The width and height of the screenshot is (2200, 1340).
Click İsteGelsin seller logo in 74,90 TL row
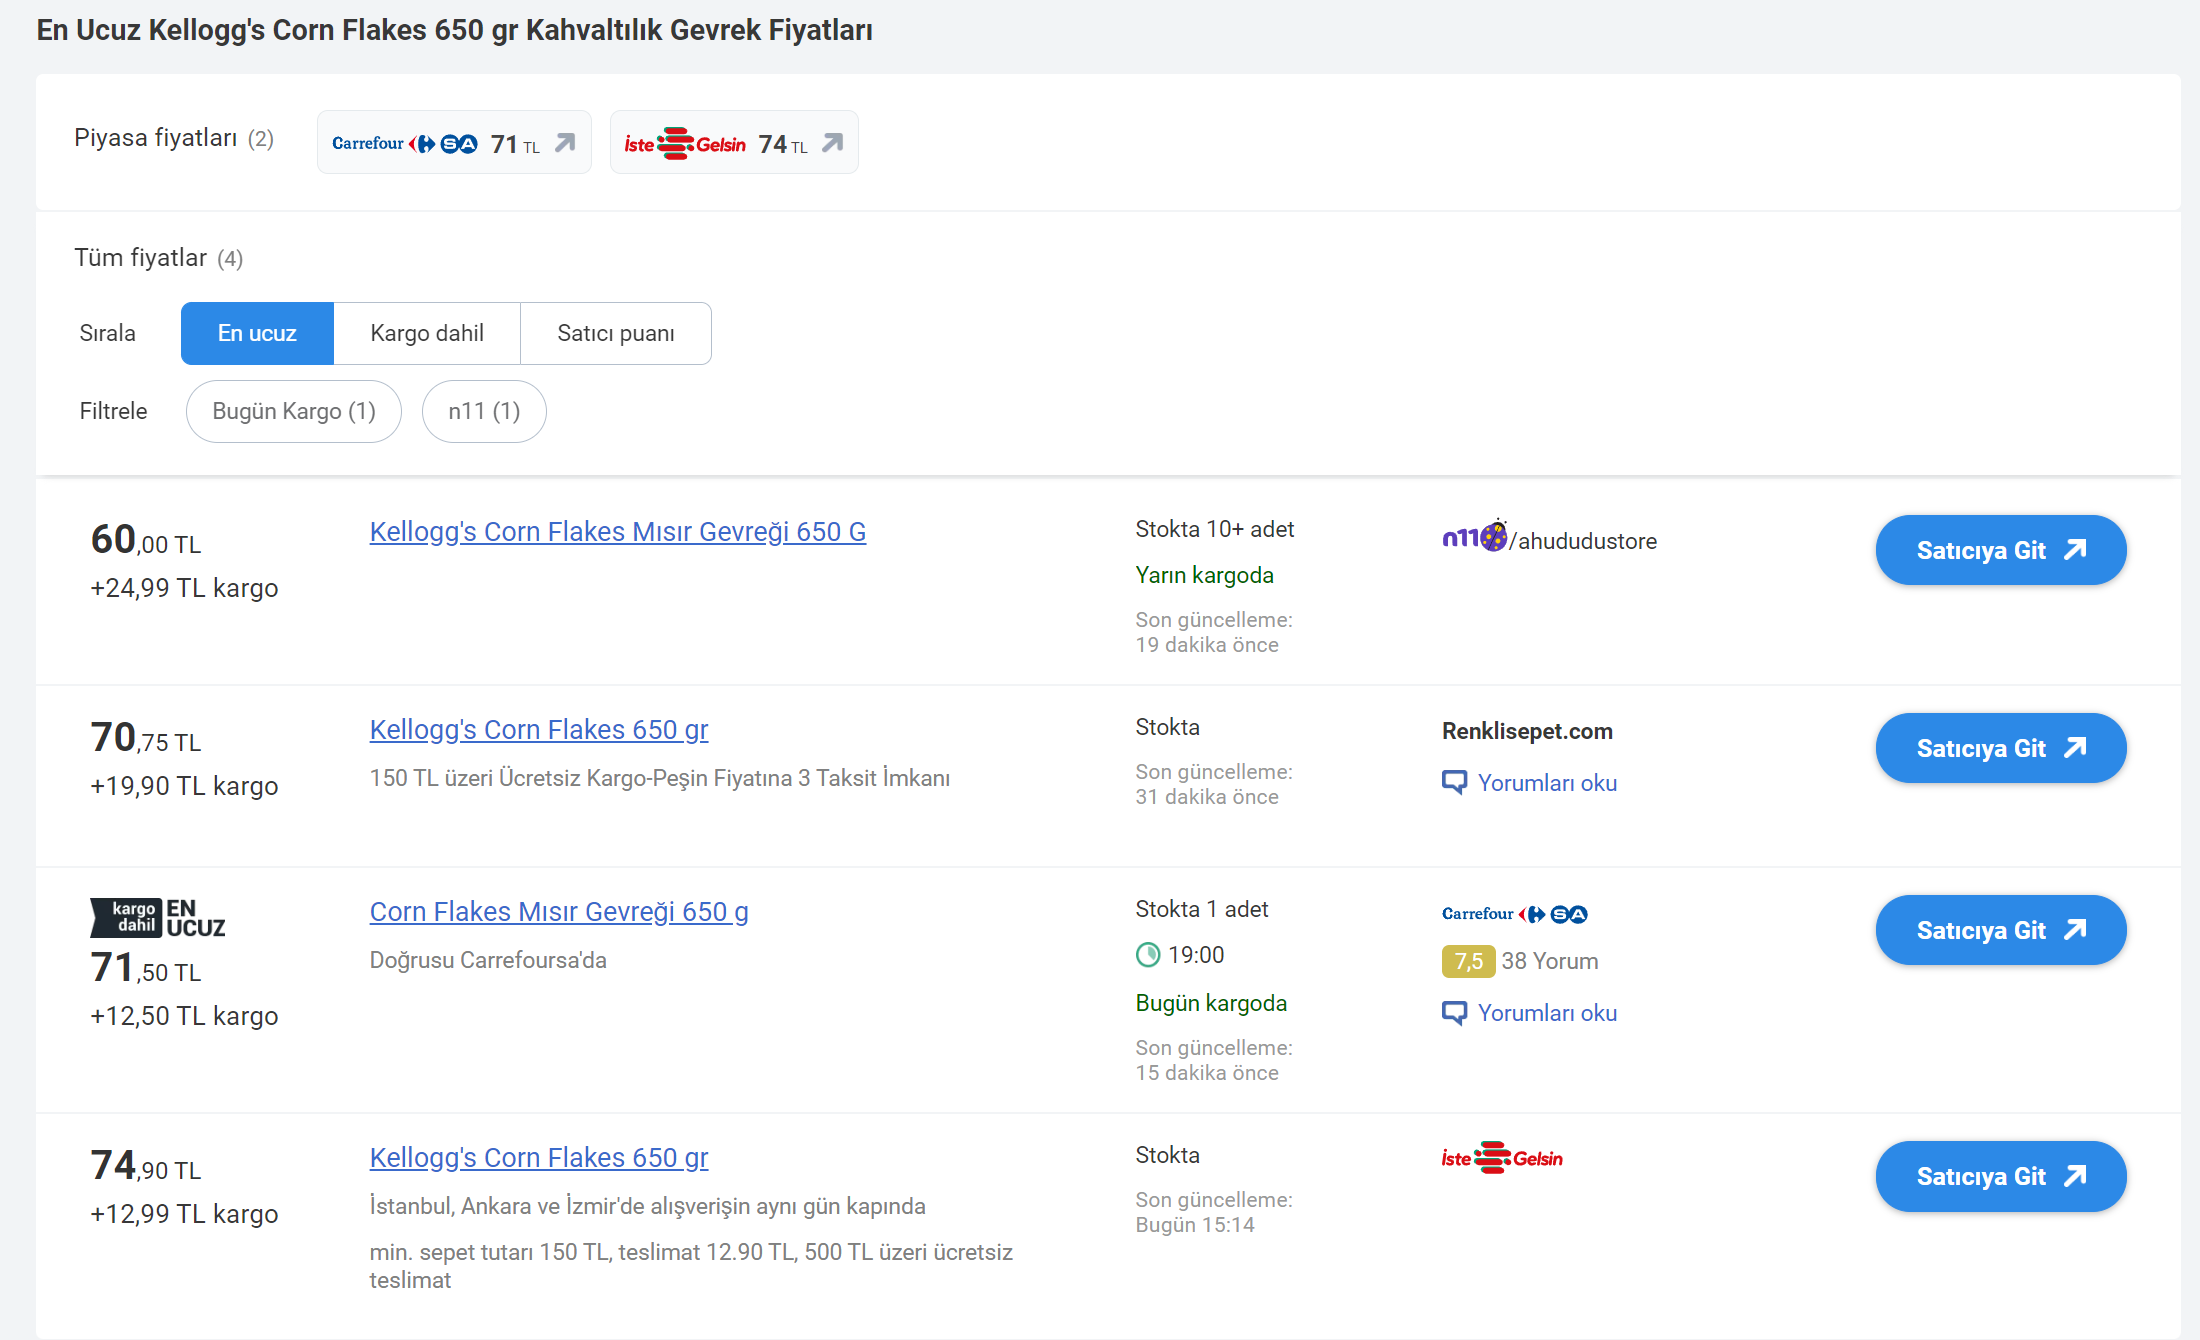tap(1502, 1158)
